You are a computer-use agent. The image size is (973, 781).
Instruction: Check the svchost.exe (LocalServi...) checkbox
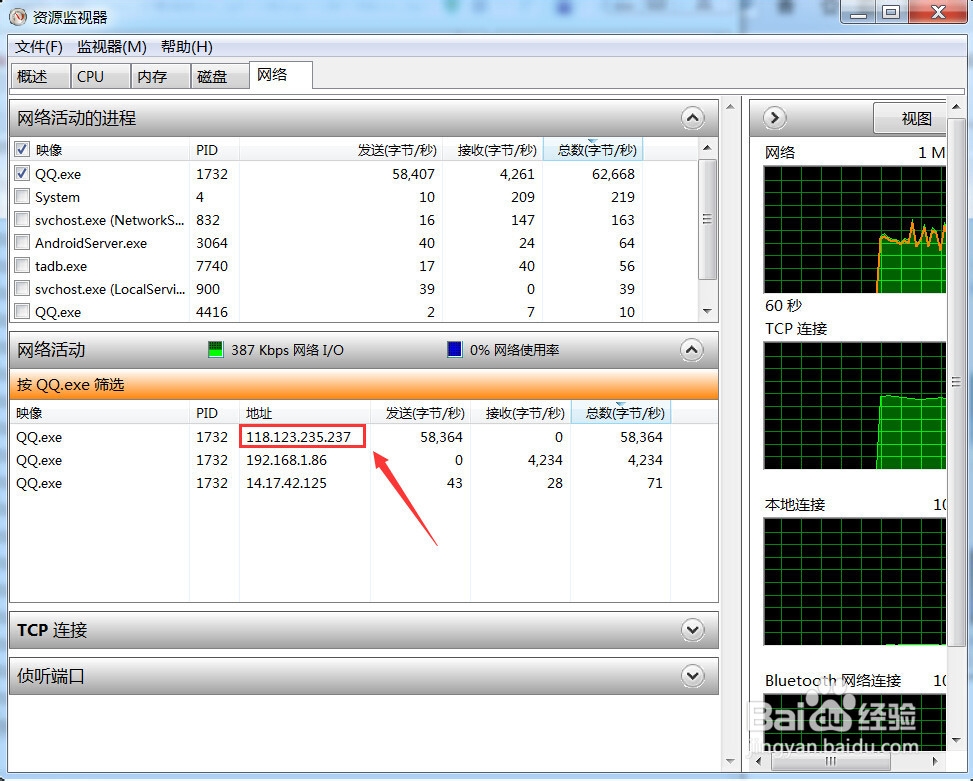(22, 288)
